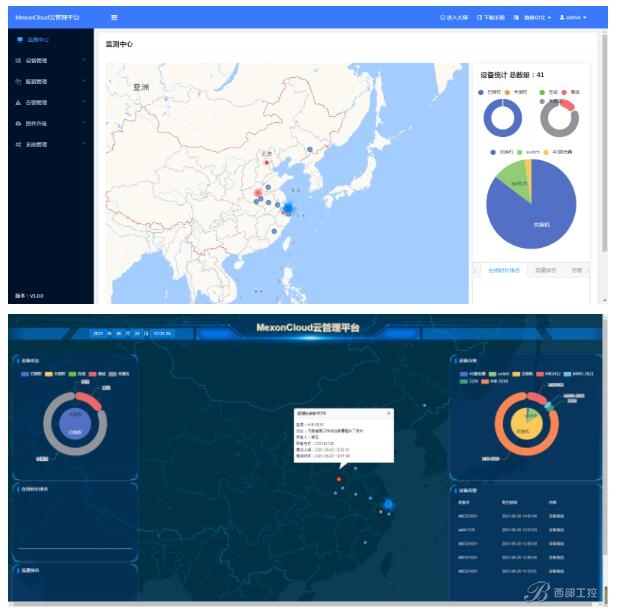Click the scrollbar down arrow of top window
Viewport: 624px width, 615px height.
point(605,301)
